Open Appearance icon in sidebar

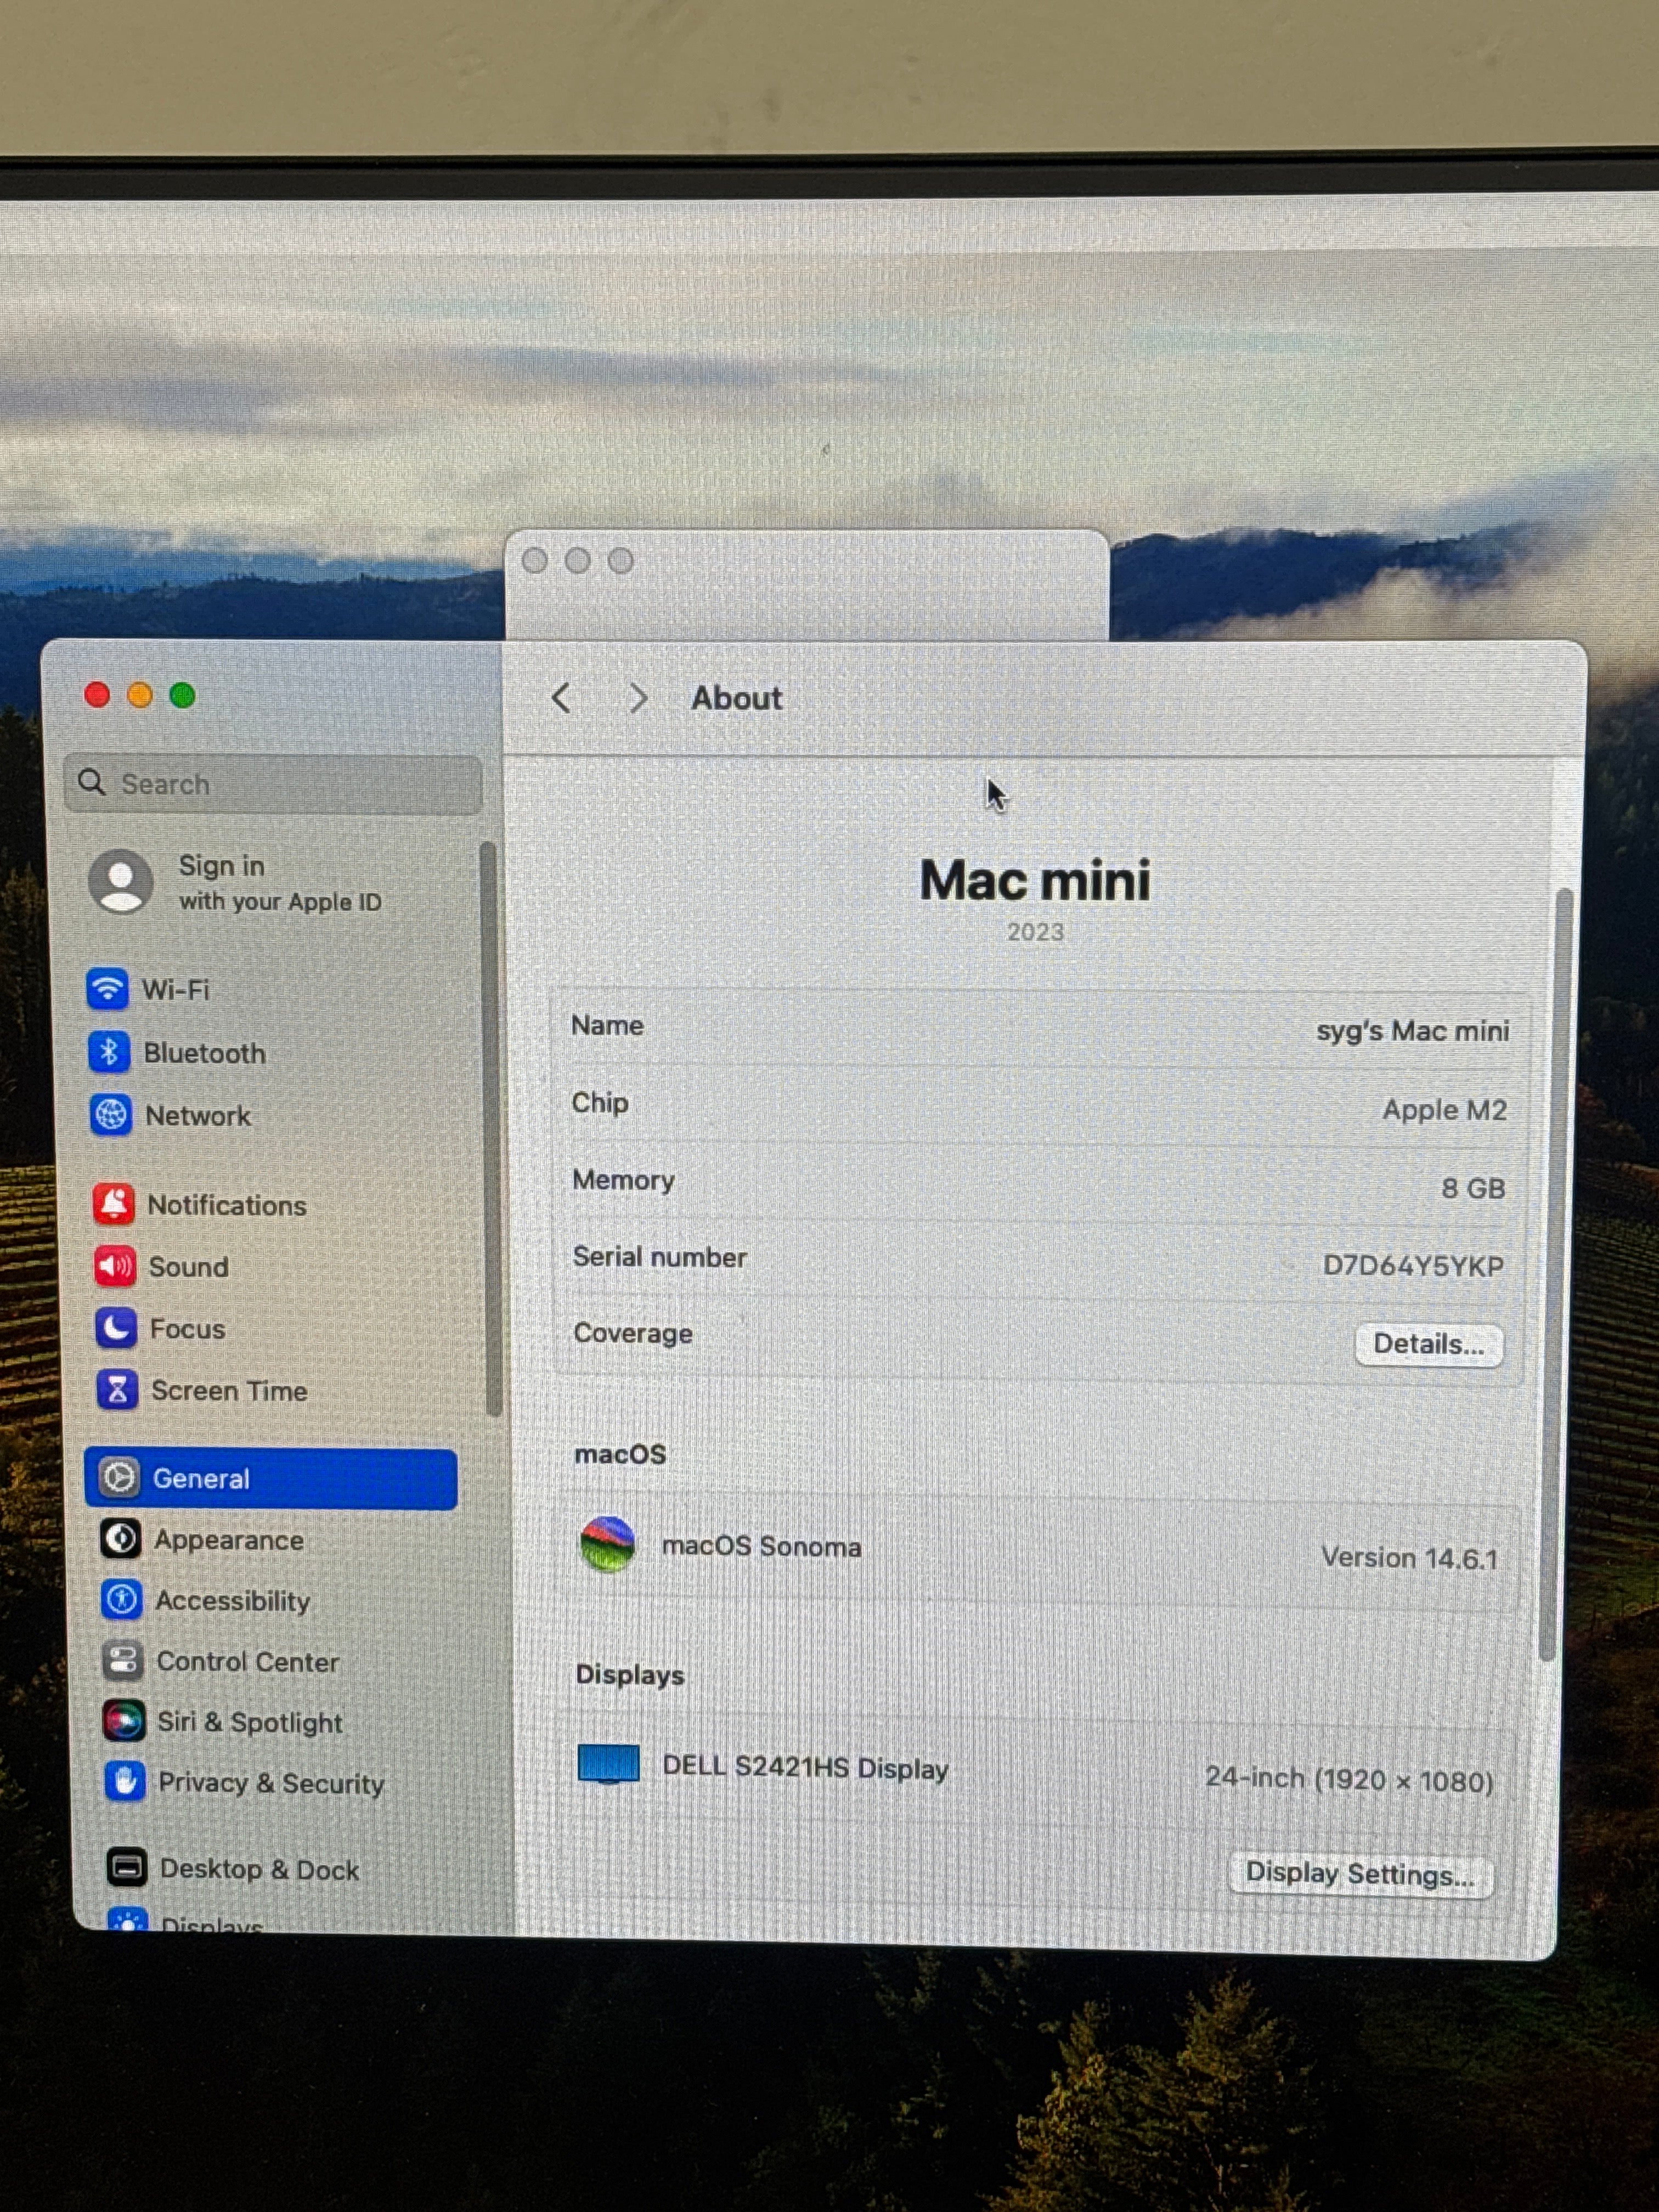click(121, 1539)
